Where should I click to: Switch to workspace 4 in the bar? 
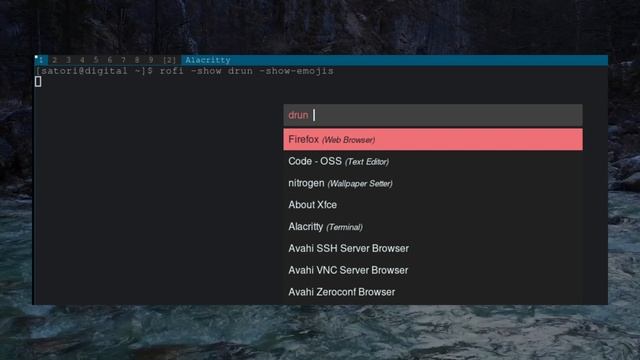(82, 60)
